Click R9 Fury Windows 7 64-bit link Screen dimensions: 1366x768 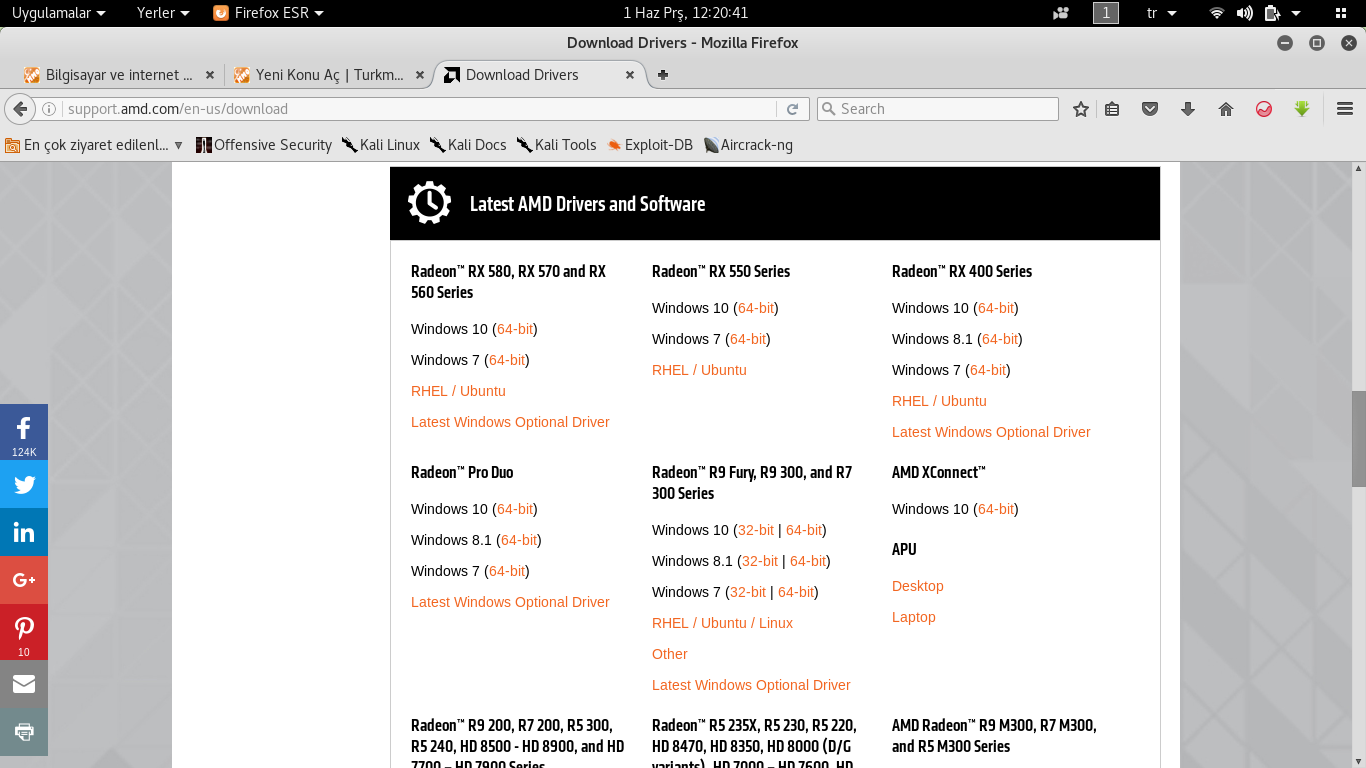coord(796,592)
